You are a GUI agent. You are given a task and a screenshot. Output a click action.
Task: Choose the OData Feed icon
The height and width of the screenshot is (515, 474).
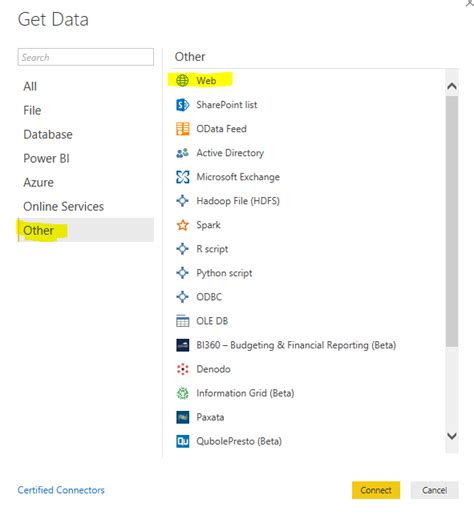tap(182, 129)
